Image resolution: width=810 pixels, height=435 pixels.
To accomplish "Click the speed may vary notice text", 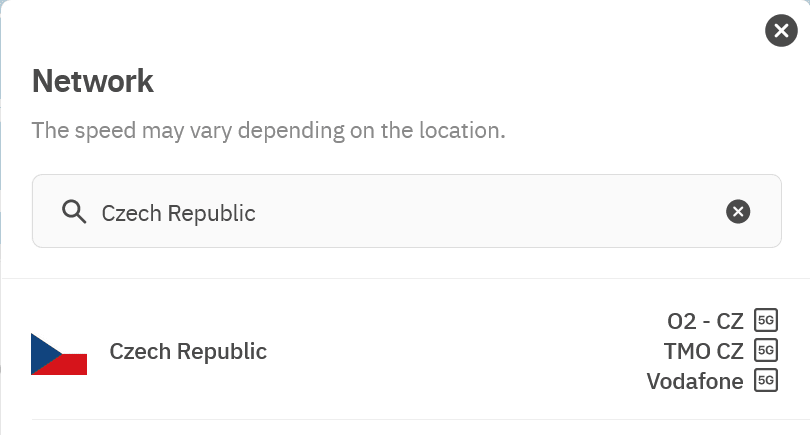I will point(268,131).
